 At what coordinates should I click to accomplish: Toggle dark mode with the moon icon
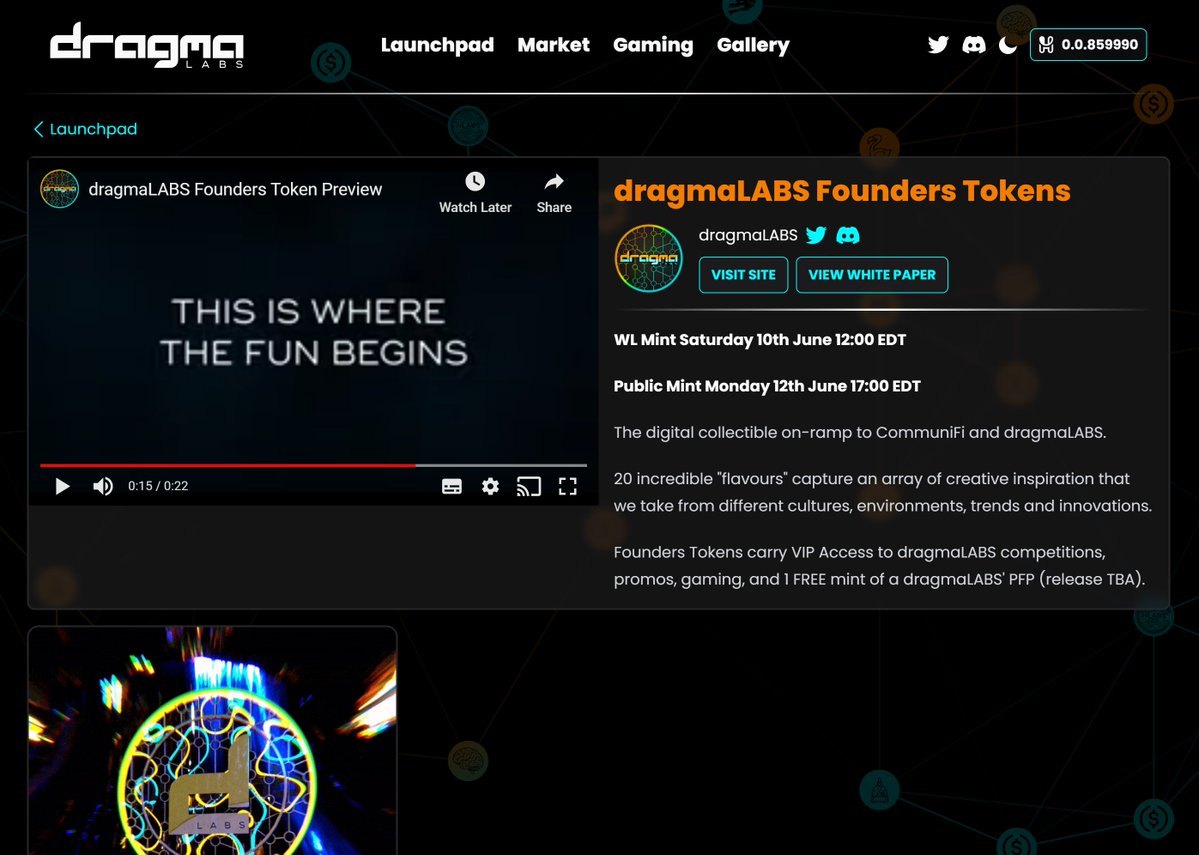tap(1008, 44)
